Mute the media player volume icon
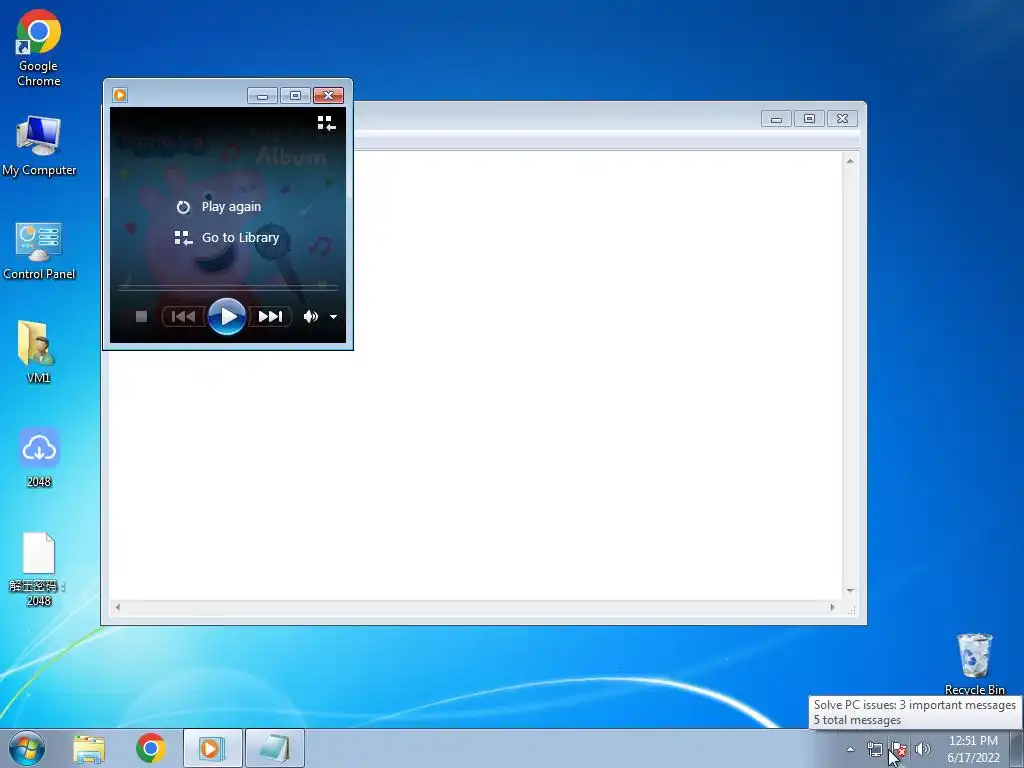The height and width of the screenshot is (768, 1024). 310,317
